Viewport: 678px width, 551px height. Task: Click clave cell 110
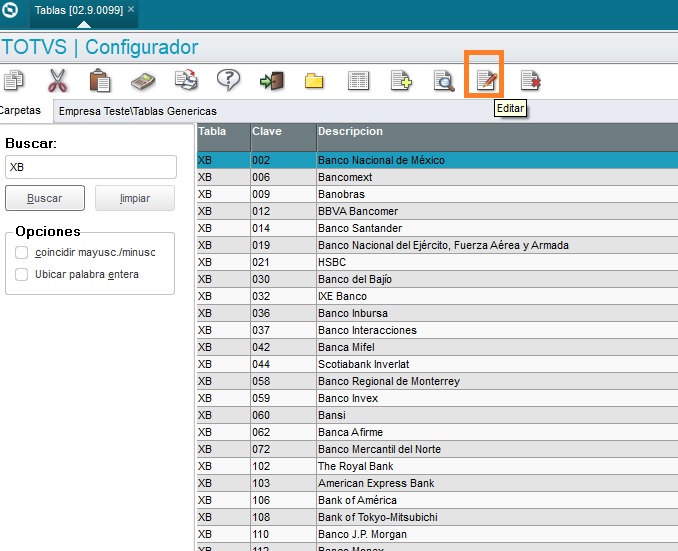[284, 535]
